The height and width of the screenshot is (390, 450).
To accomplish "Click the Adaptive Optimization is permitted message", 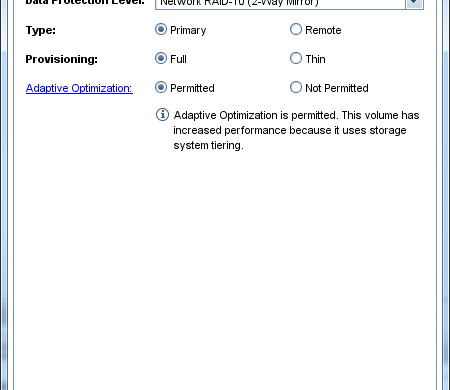I will 296,130.
